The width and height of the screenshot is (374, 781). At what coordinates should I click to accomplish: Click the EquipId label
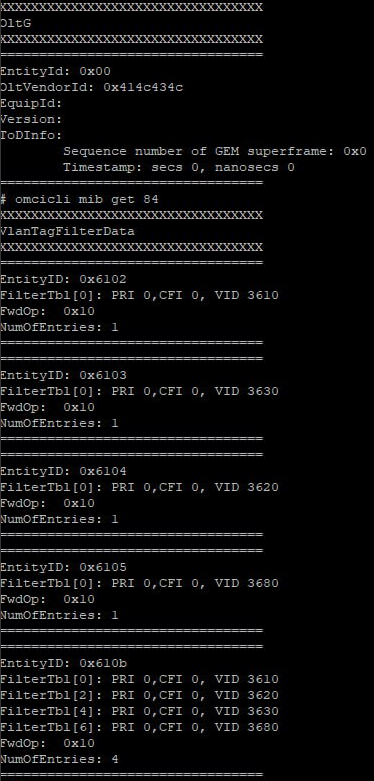31,104
